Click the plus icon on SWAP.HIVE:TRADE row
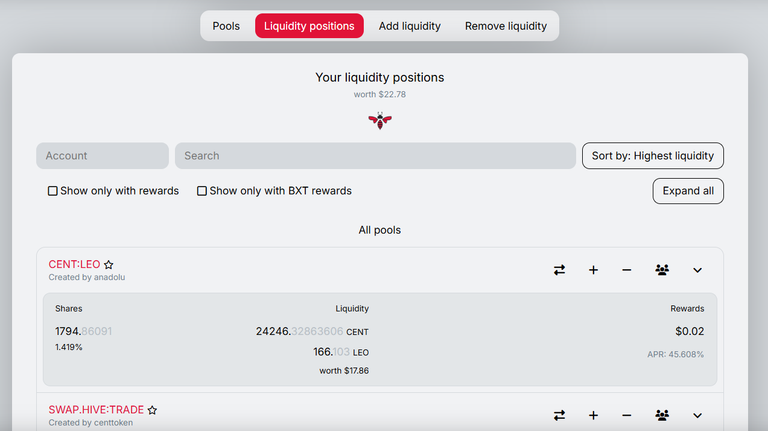This screenshot has height=431, width=768. pos(593,415)
